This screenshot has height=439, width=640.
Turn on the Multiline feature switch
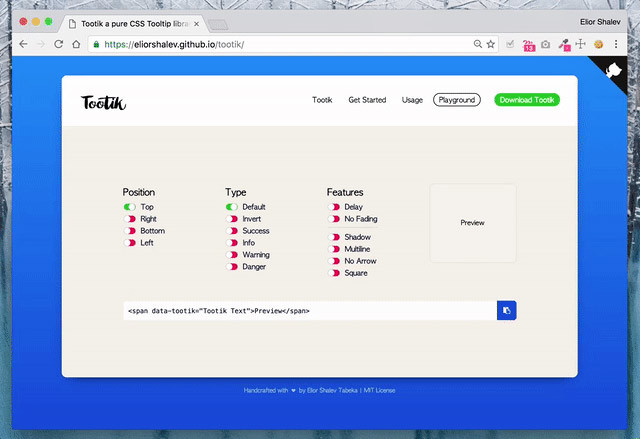(x=333, y=249)
